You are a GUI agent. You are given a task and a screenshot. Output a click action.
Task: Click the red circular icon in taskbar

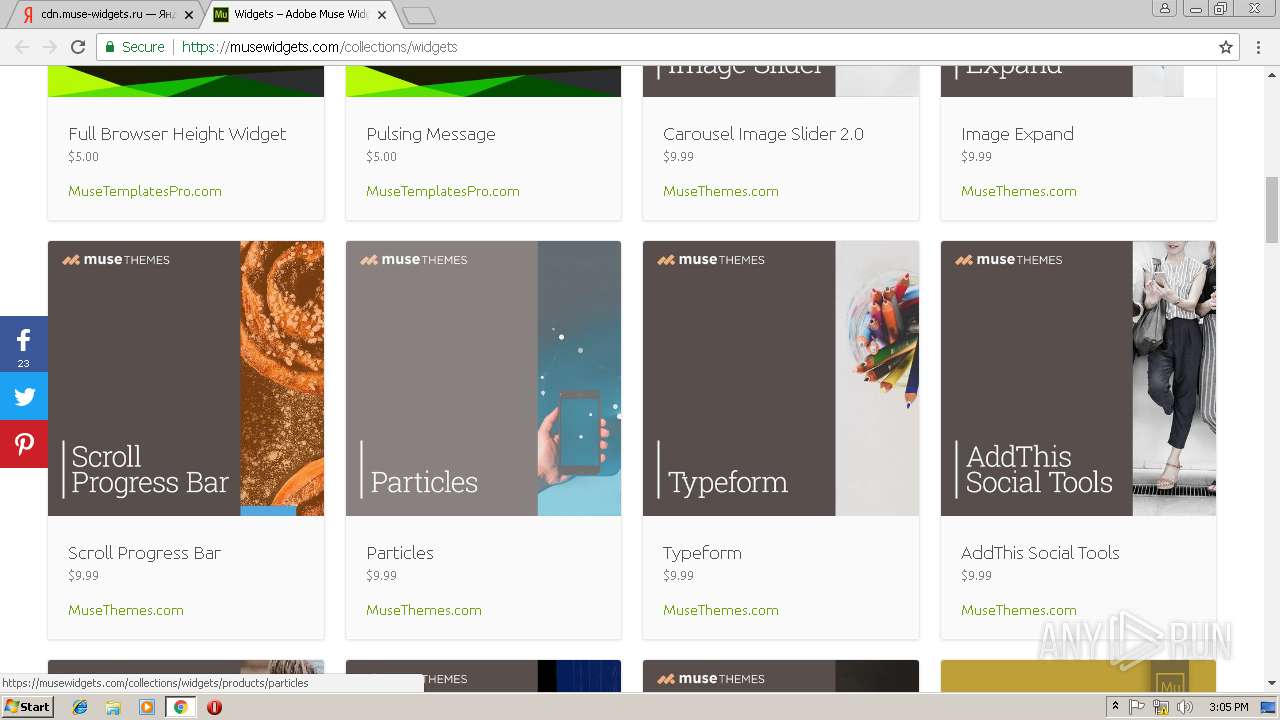[214, 707]
